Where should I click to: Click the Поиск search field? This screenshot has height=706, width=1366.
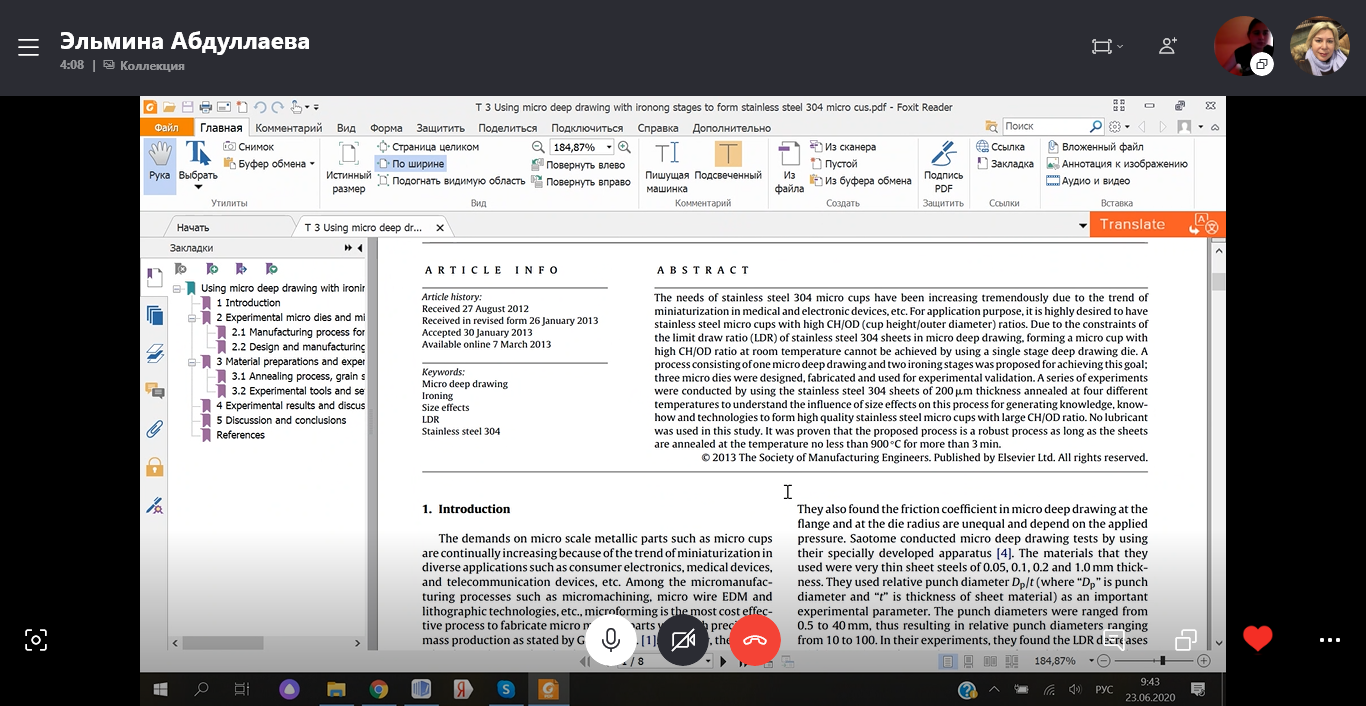point(1045,127)
